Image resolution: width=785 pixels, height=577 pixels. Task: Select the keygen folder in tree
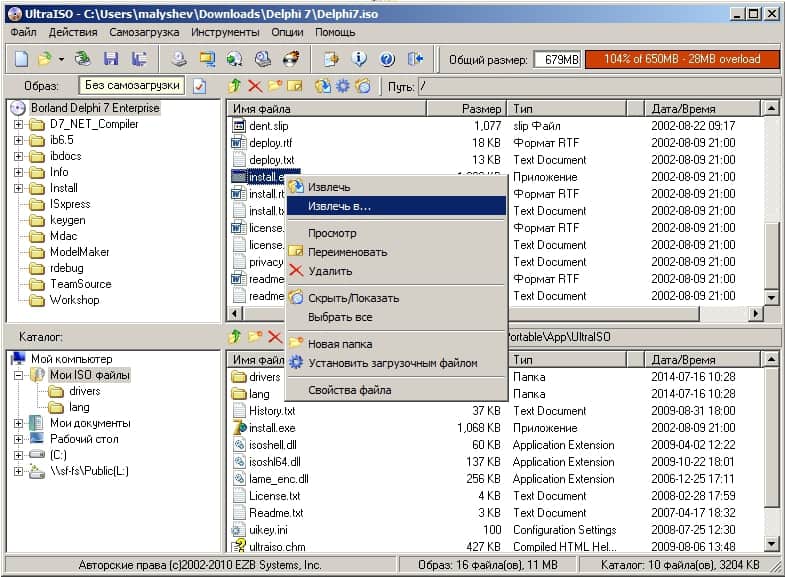[x=68, y=220]
